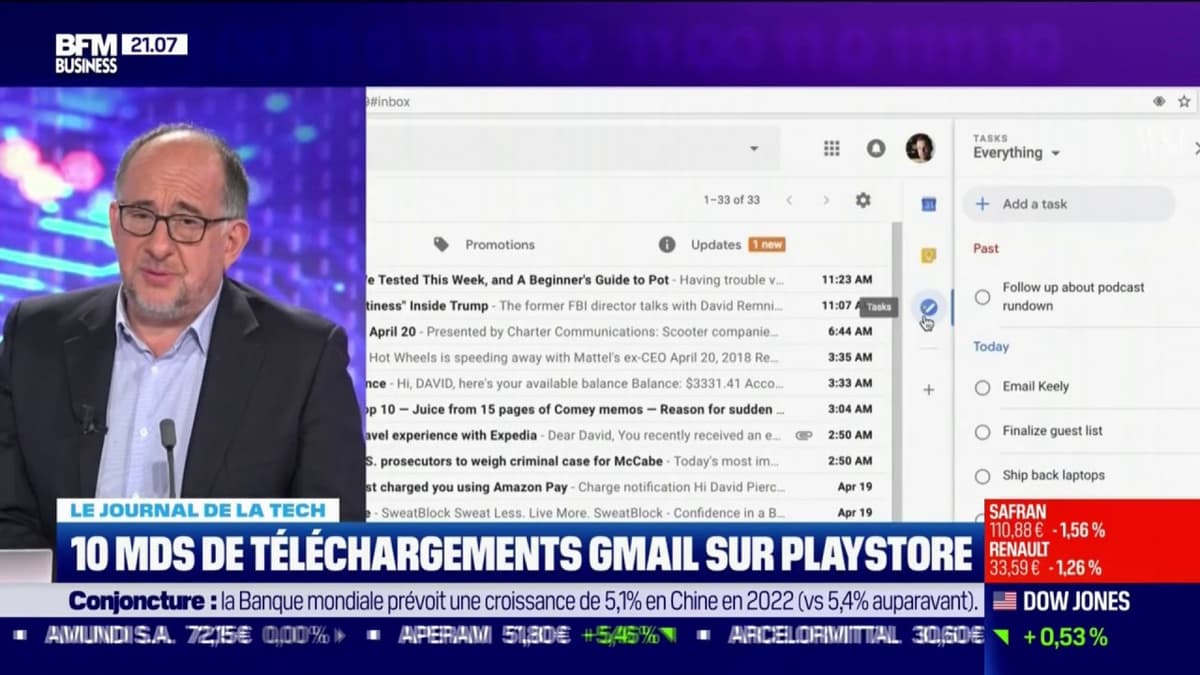Open the Calendar side panel icon
The height and width of the screenshot is (675, 1200).
click(928, 204)
